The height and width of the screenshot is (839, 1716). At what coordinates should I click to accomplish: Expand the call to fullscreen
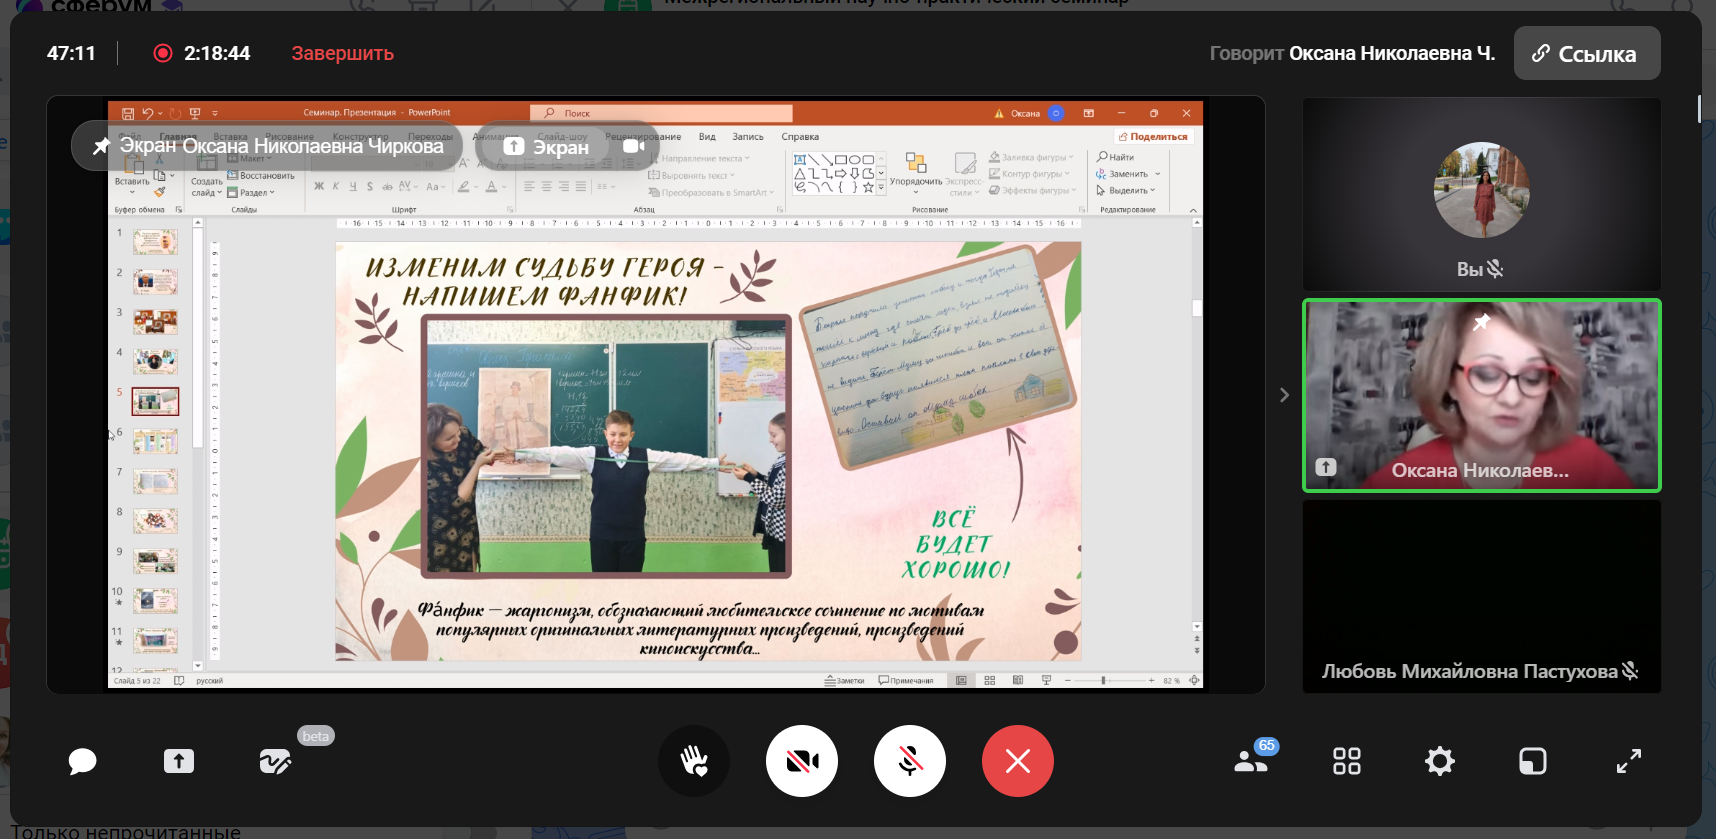click(x=1629, y=762)
